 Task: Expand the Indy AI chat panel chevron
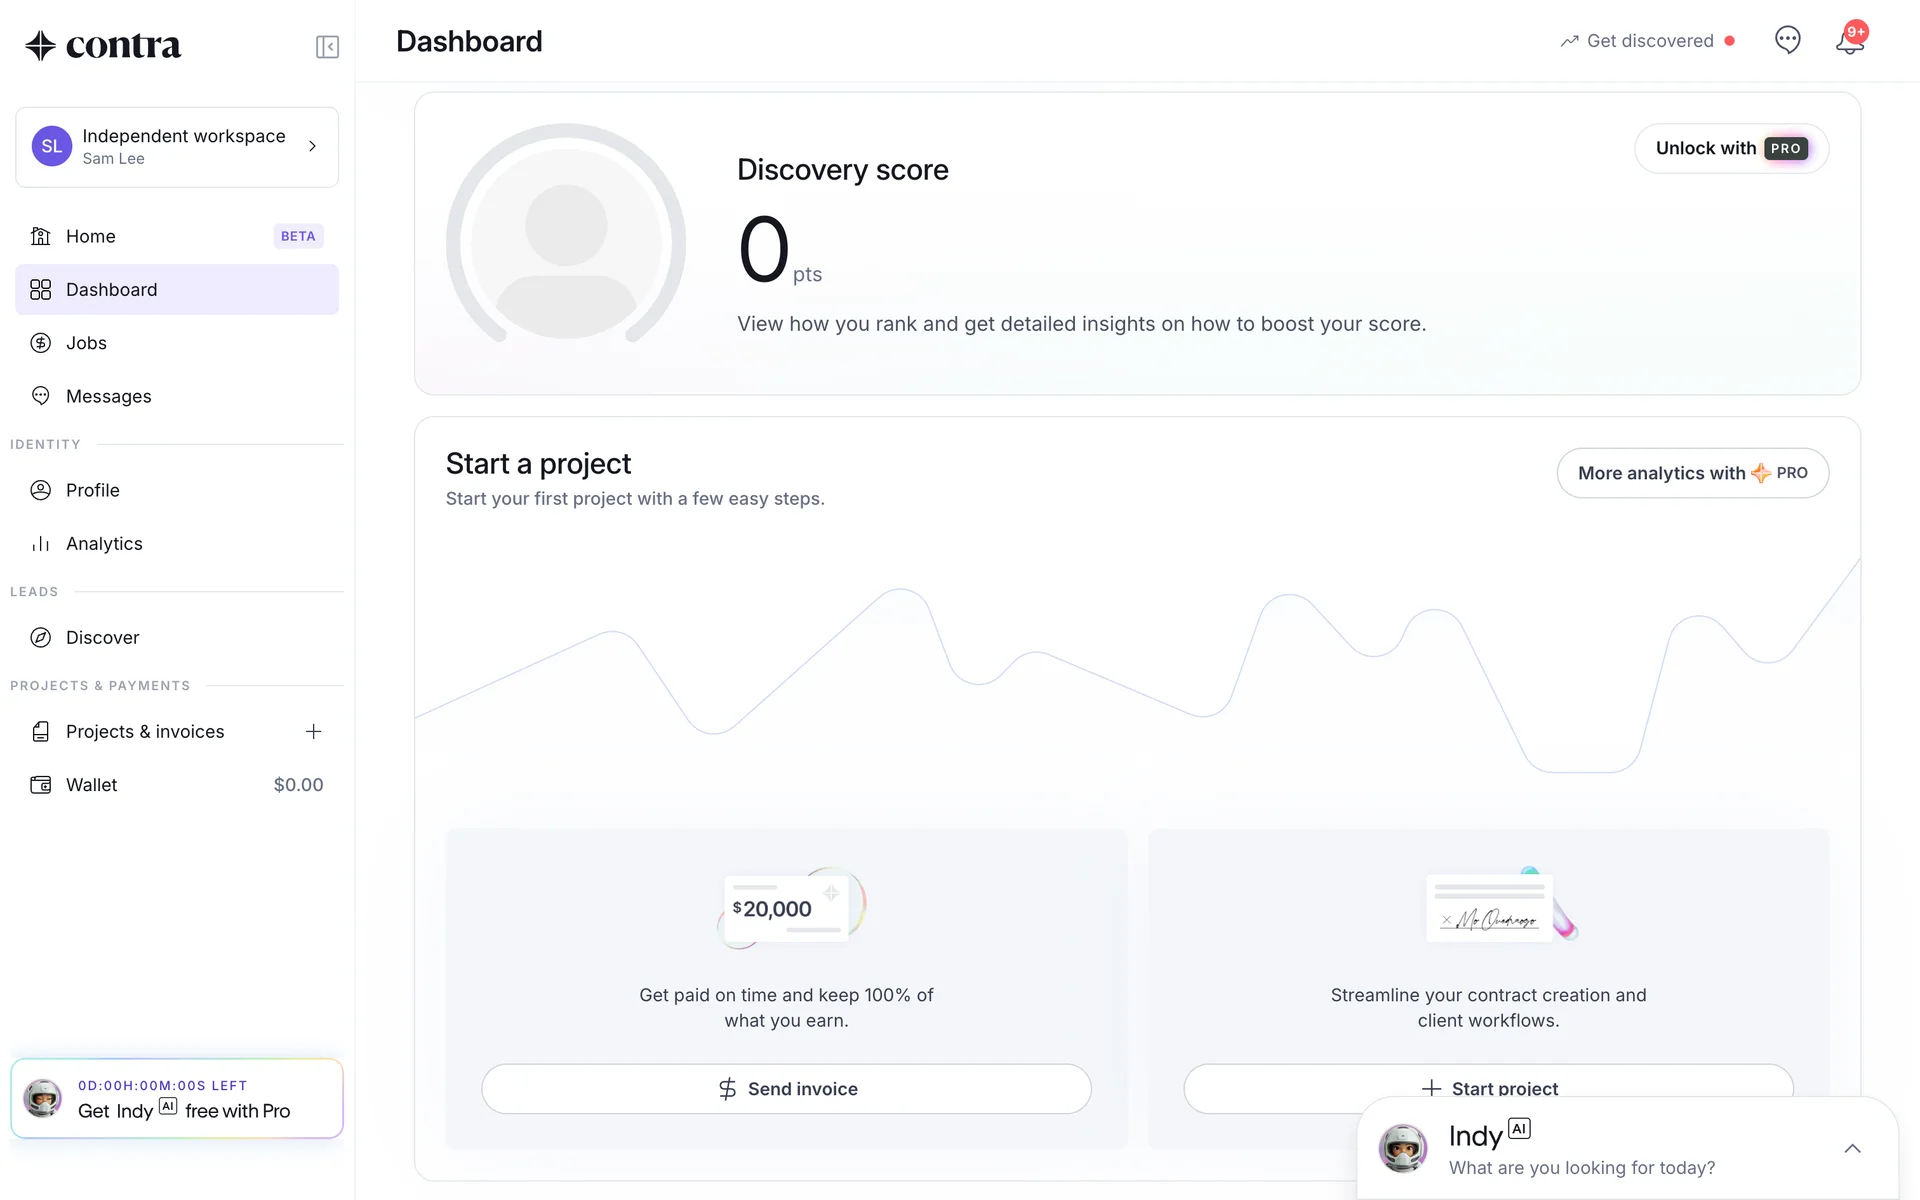[1852, 1148]
